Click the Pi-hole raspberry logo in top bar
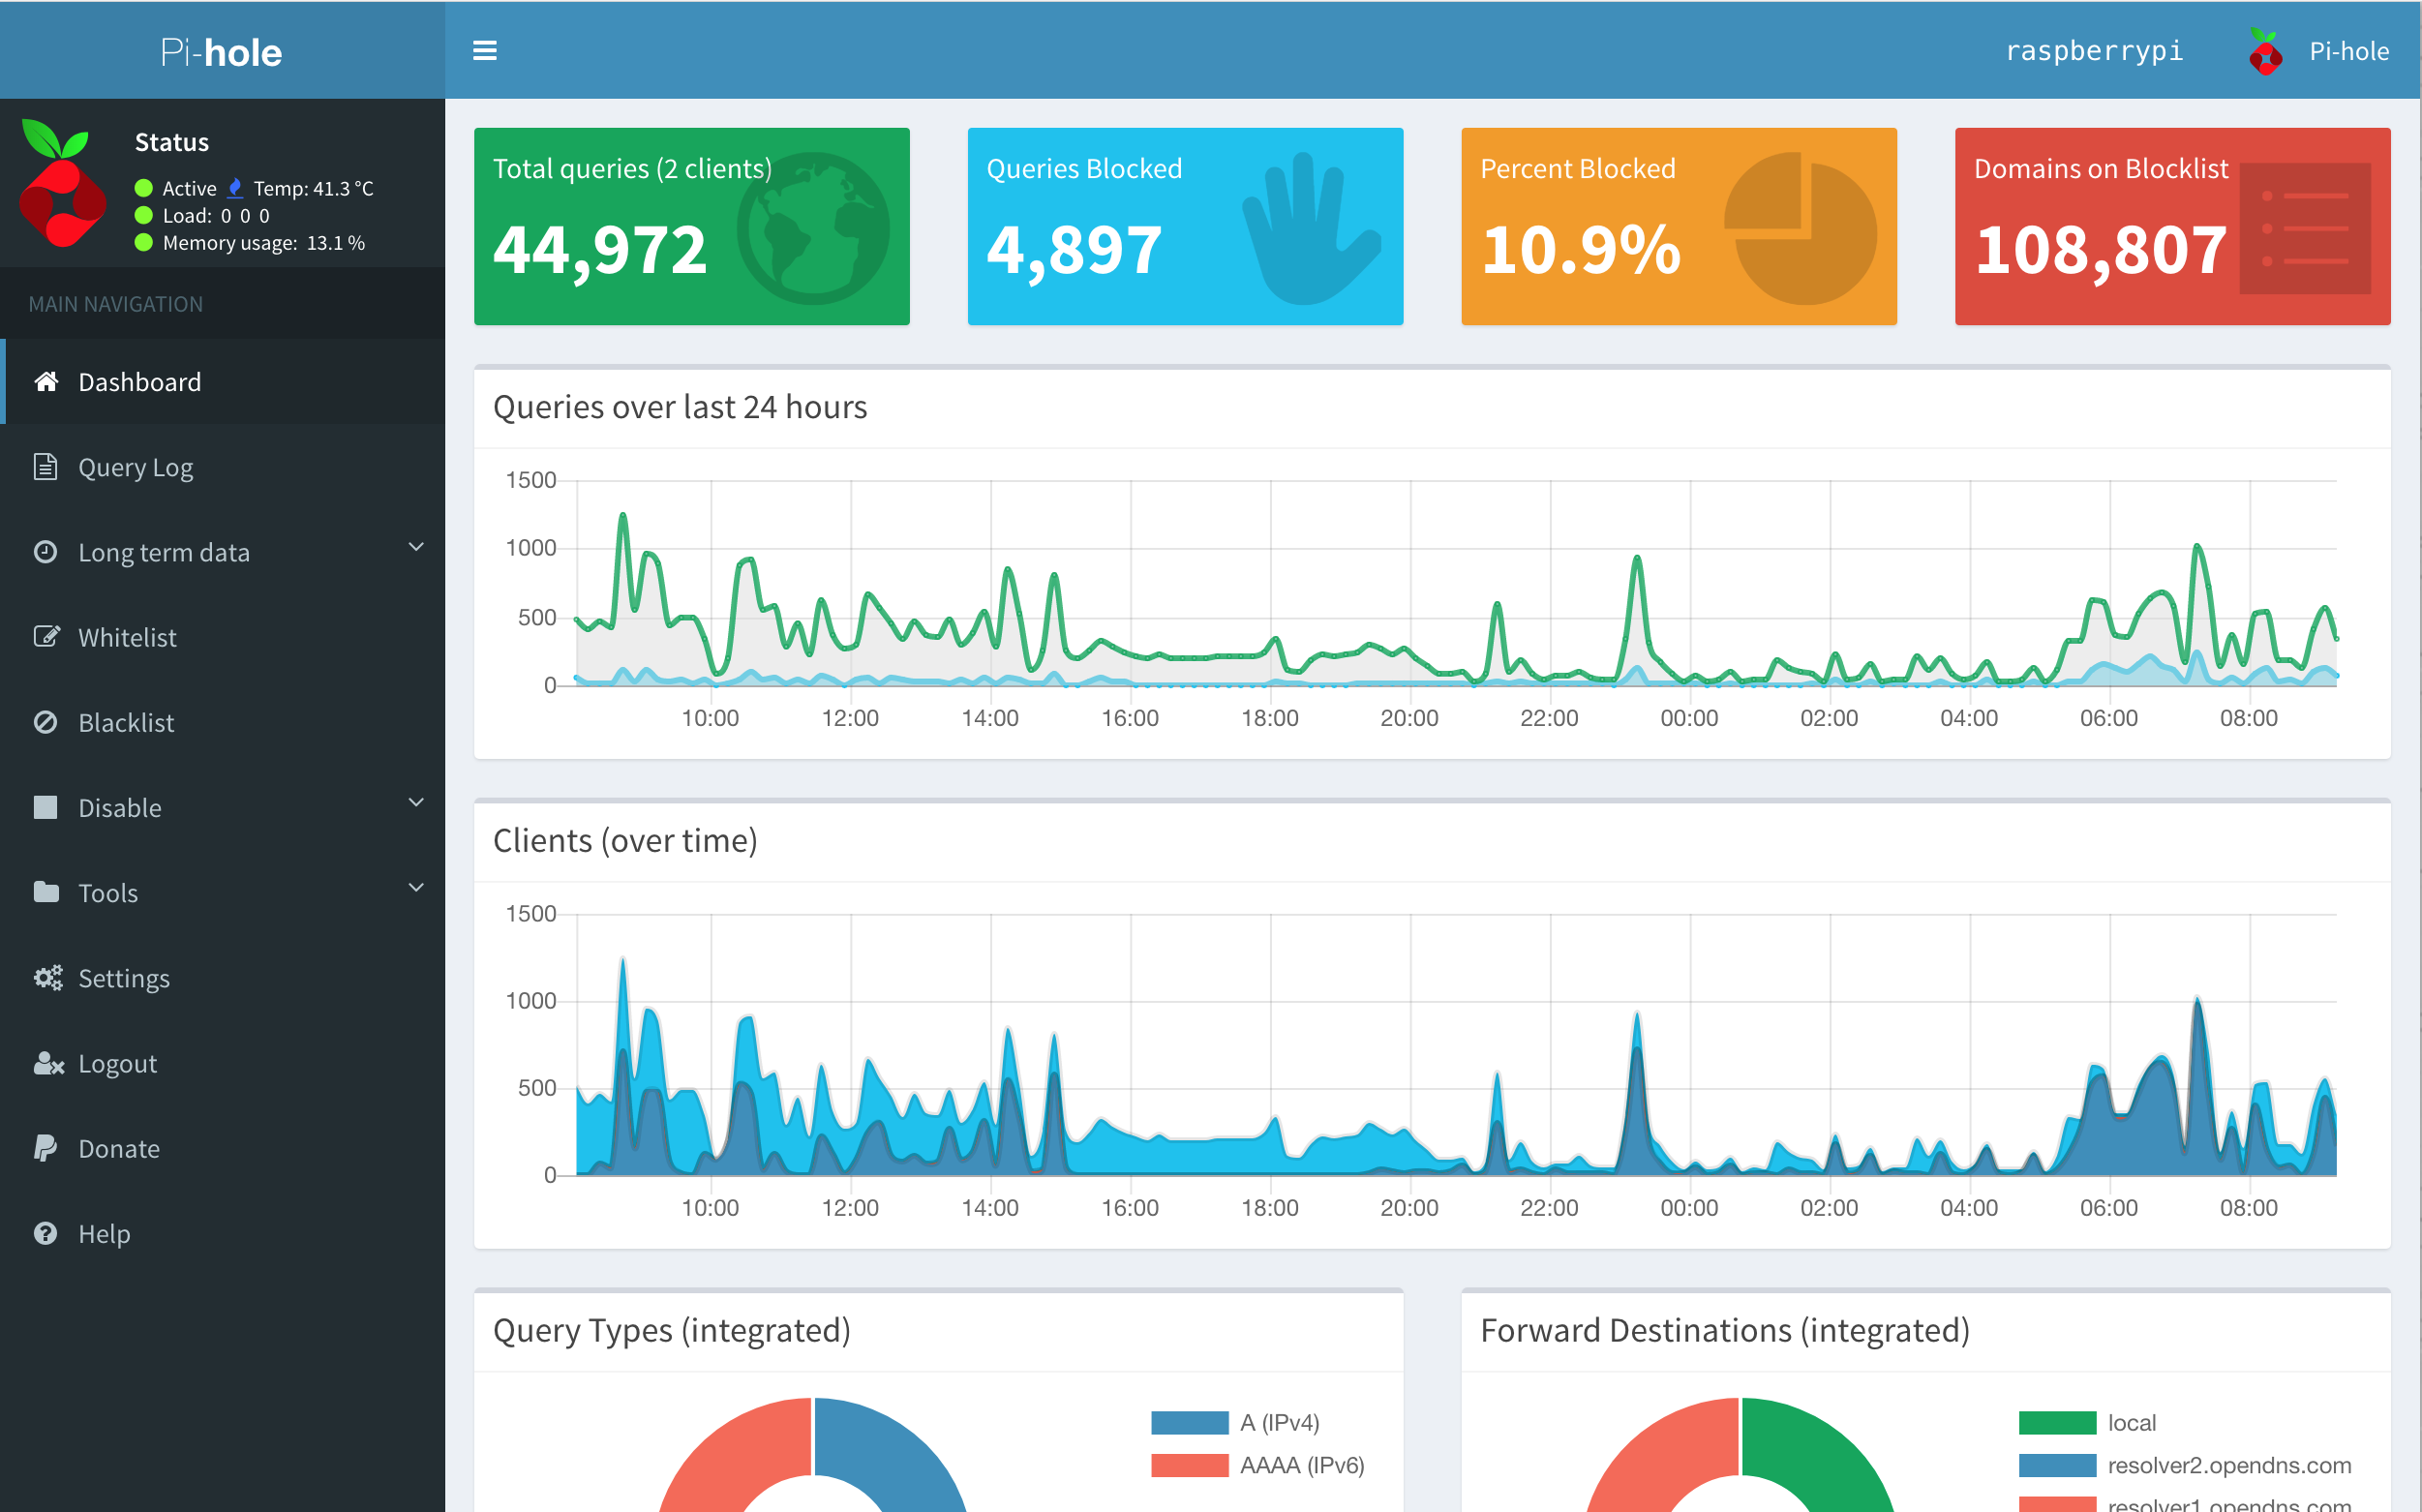The image size is (2422, 1512). click(2265, 51)
